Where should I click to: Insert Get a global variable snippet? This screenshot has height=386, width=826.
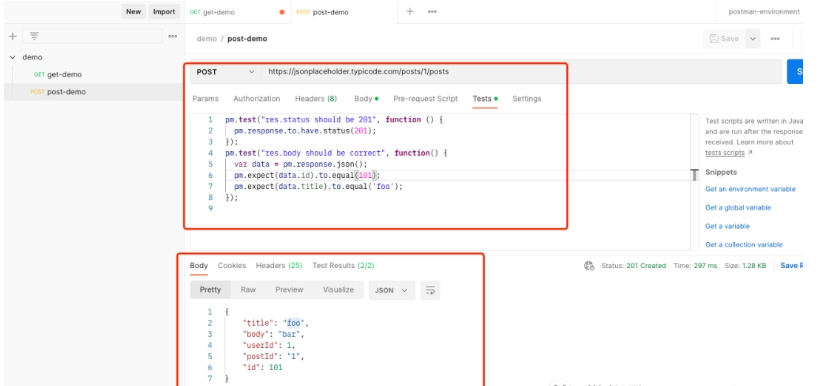pos(738,207)
